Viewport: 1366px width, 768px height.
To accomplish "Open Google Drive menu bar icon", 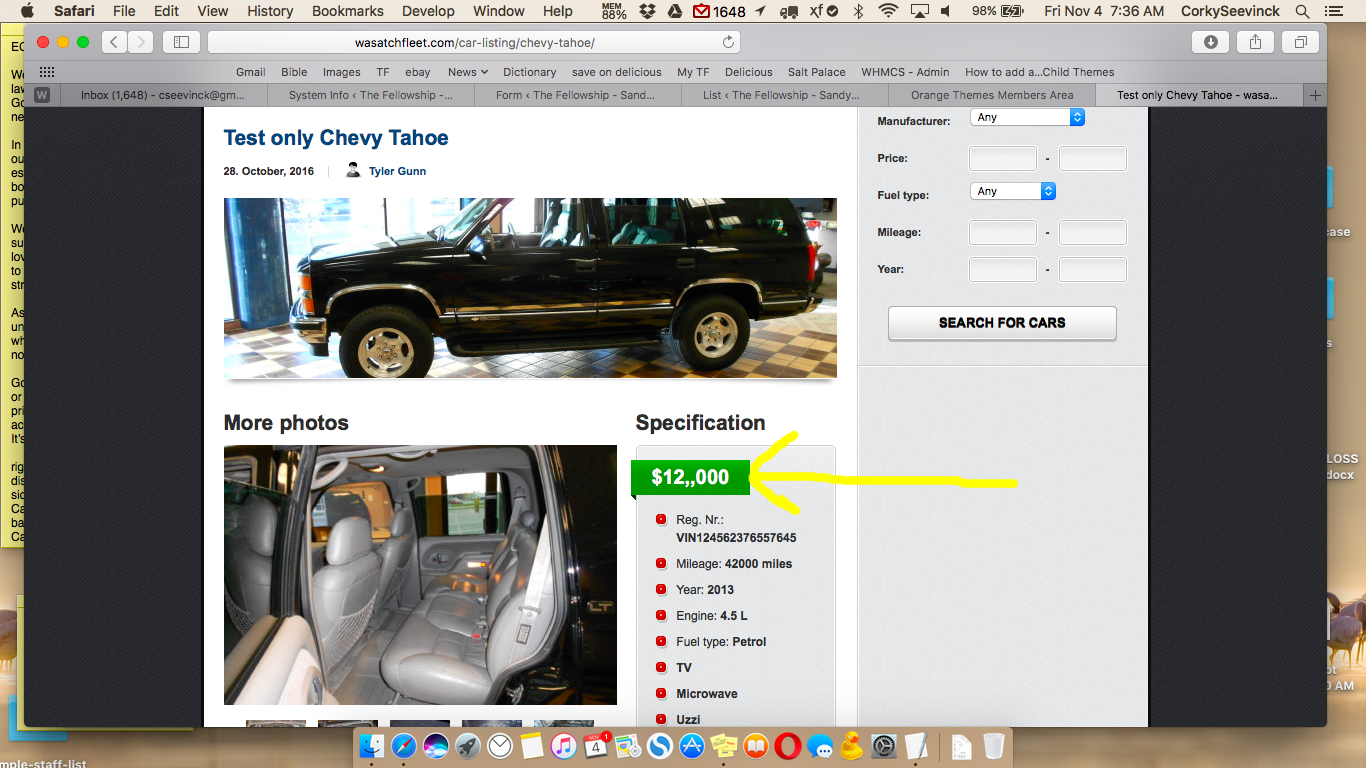I will click(675, 11).
